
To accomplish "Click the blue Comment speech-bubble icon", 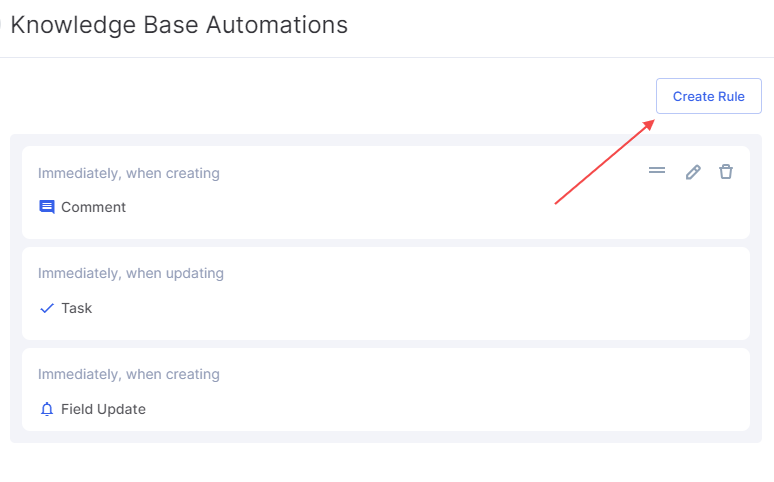I will point(47,207).
